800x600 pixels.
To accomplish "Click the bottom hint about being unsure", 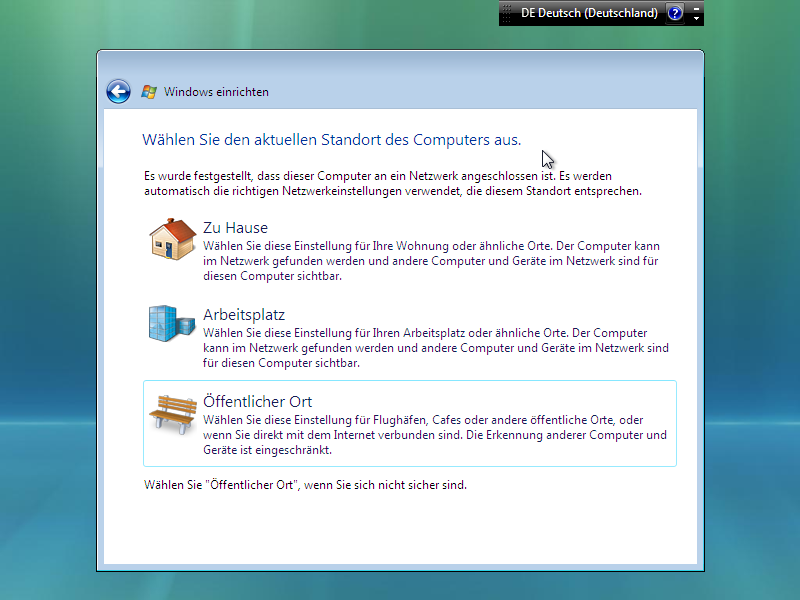I will click(x=305, y=485).
